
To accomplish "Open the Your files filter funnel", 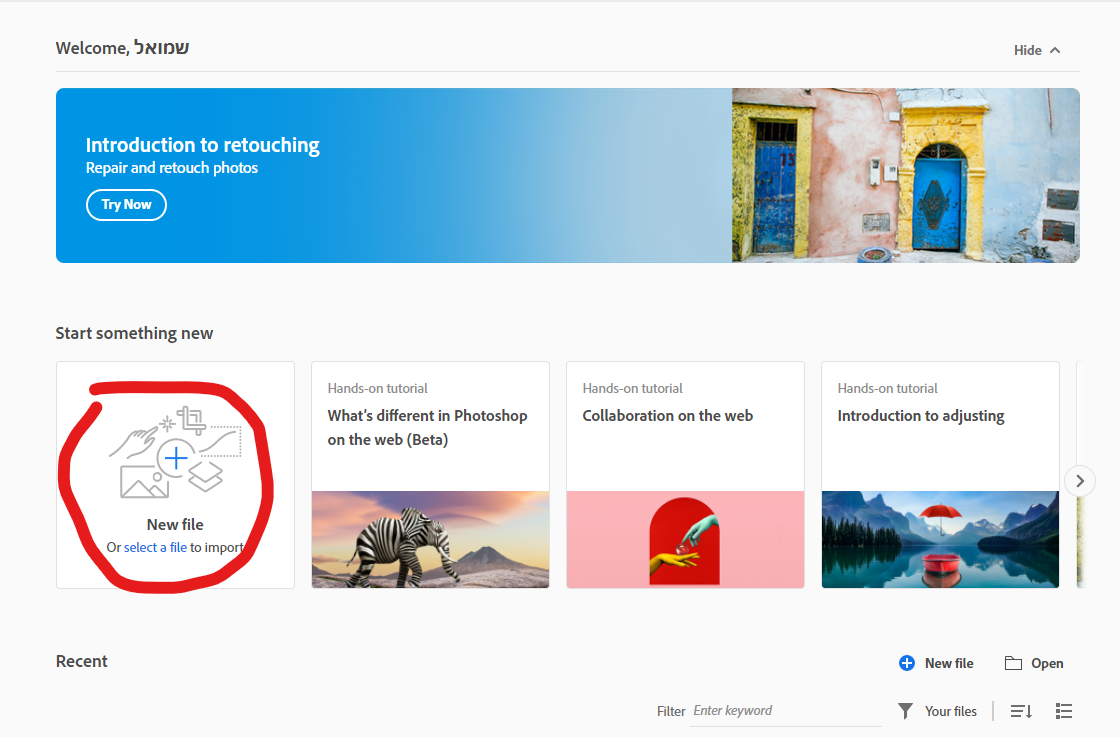I will (905, 711).
